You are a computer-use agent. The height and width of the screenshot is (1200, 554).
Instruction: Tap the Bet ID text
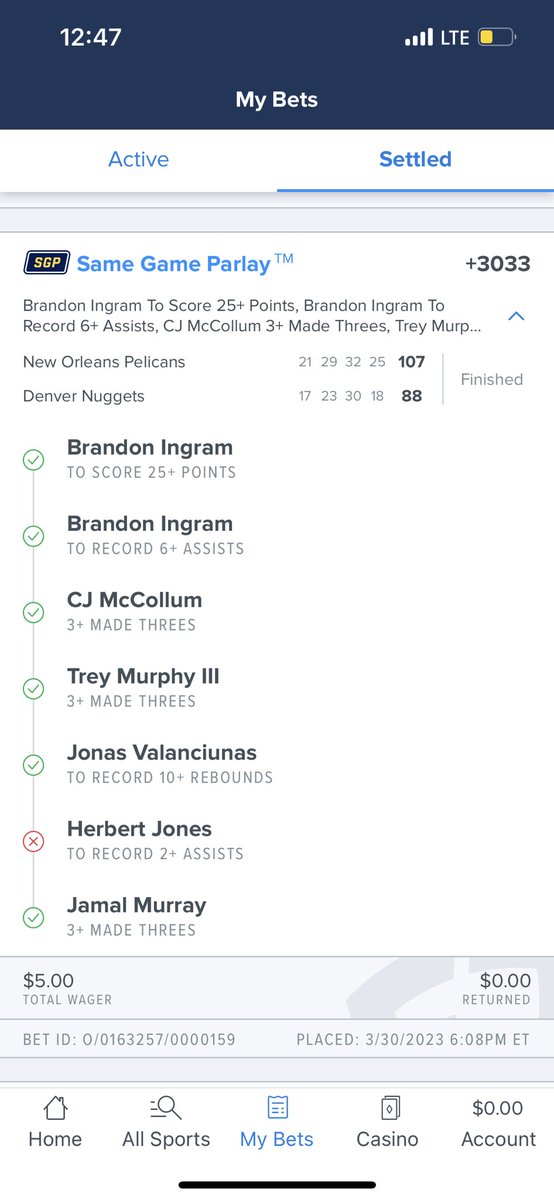tap(129, 1040)
